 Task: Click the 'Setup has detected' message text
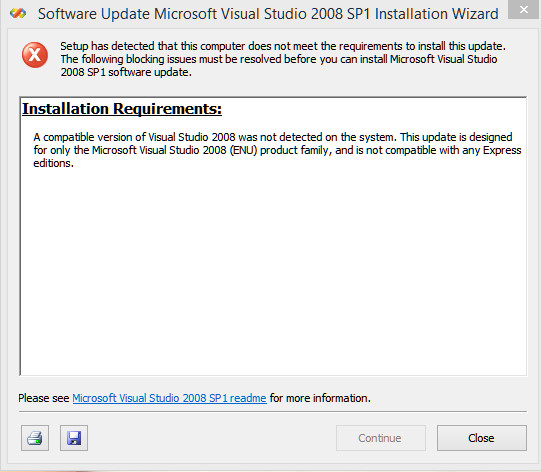point(283,59)
